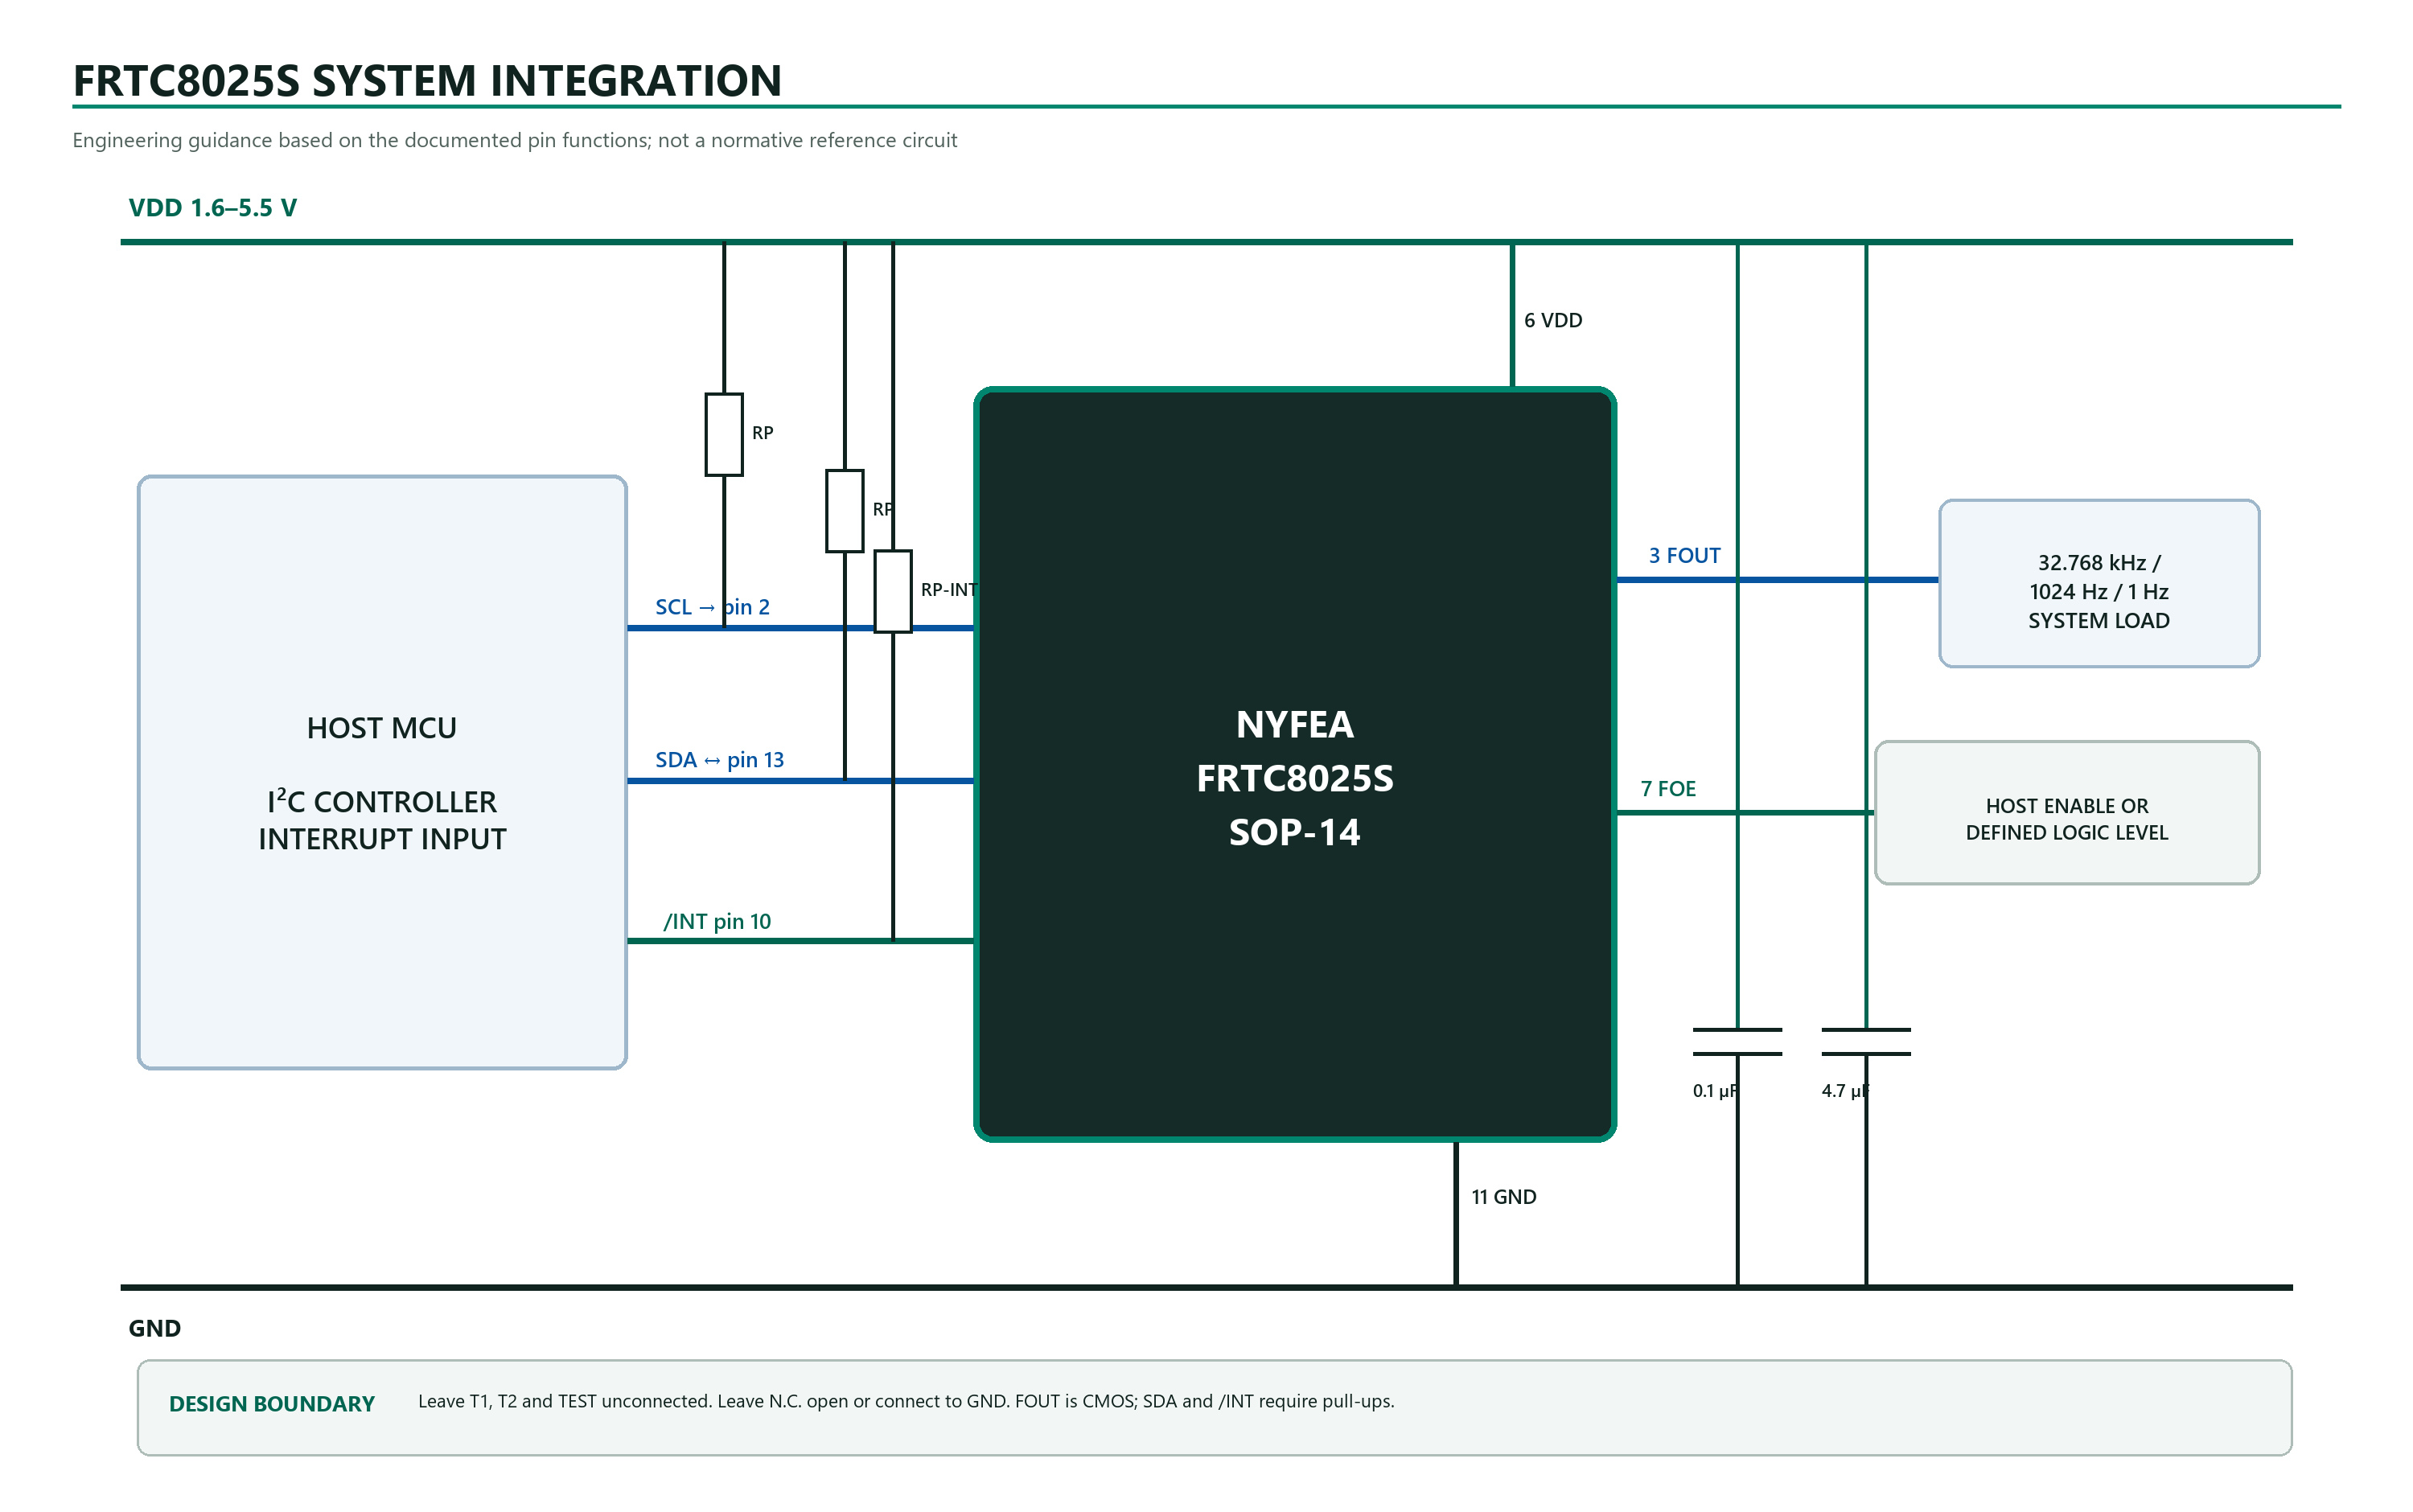The width and height of the screenshot is (2413, 1512).
Task: Click the 0.1 µF capacitor symbol
Action: click(x=1737, y=1041)
